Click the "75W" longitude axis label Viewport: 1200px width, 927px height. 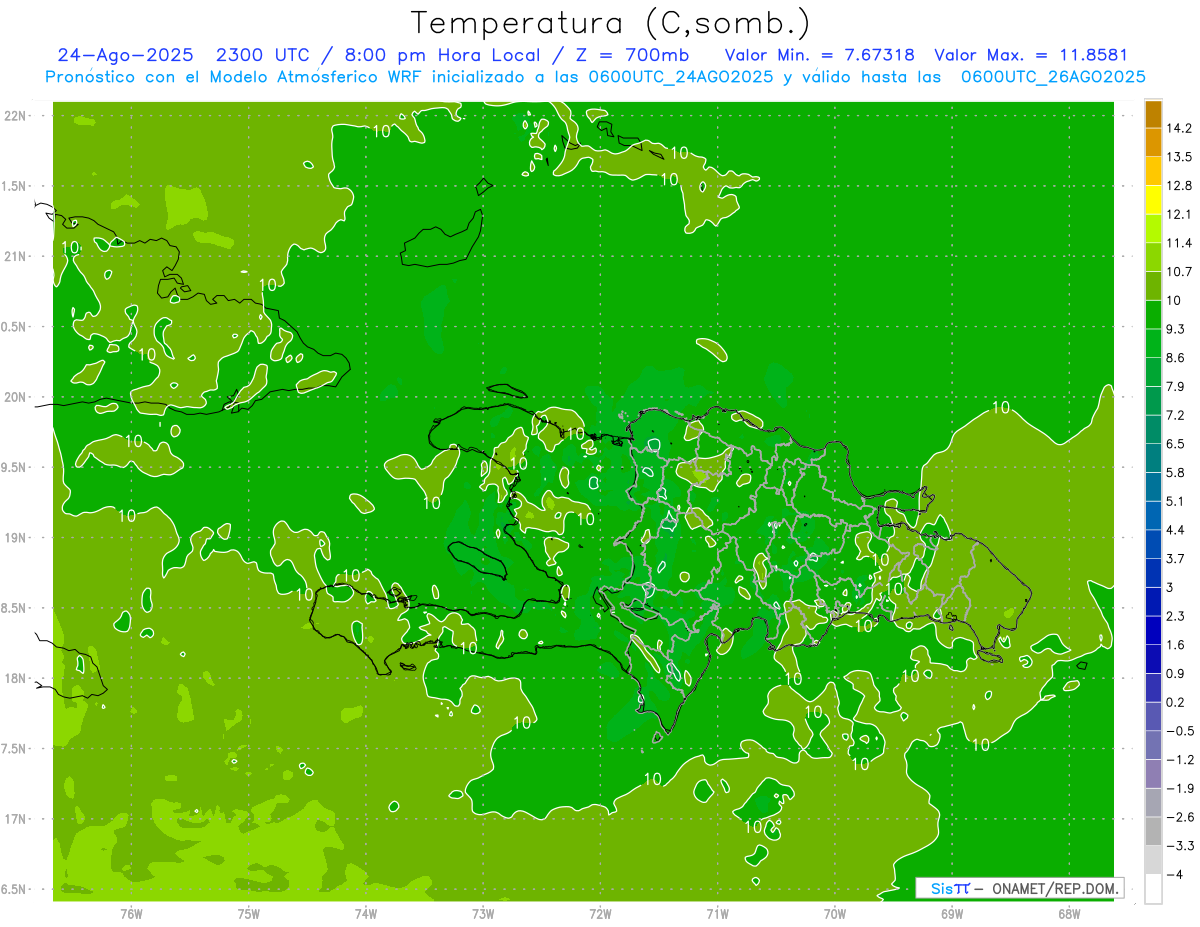tap(248, 915)
